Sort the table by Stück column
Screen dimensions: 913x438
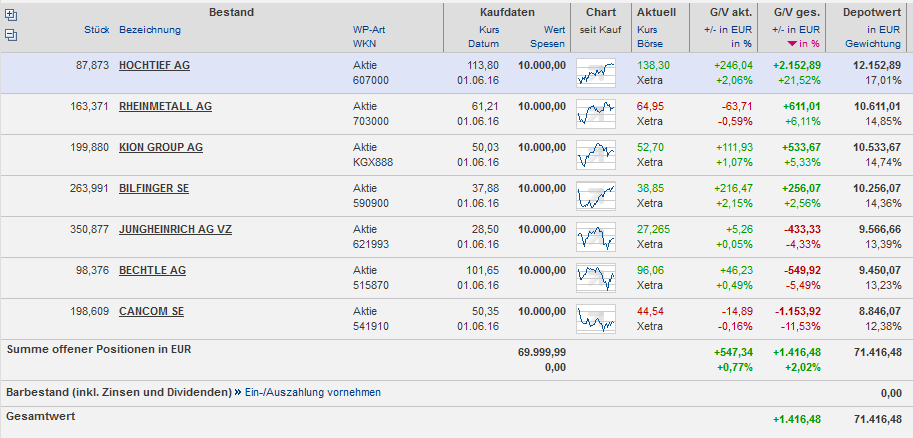pos(97,30)
